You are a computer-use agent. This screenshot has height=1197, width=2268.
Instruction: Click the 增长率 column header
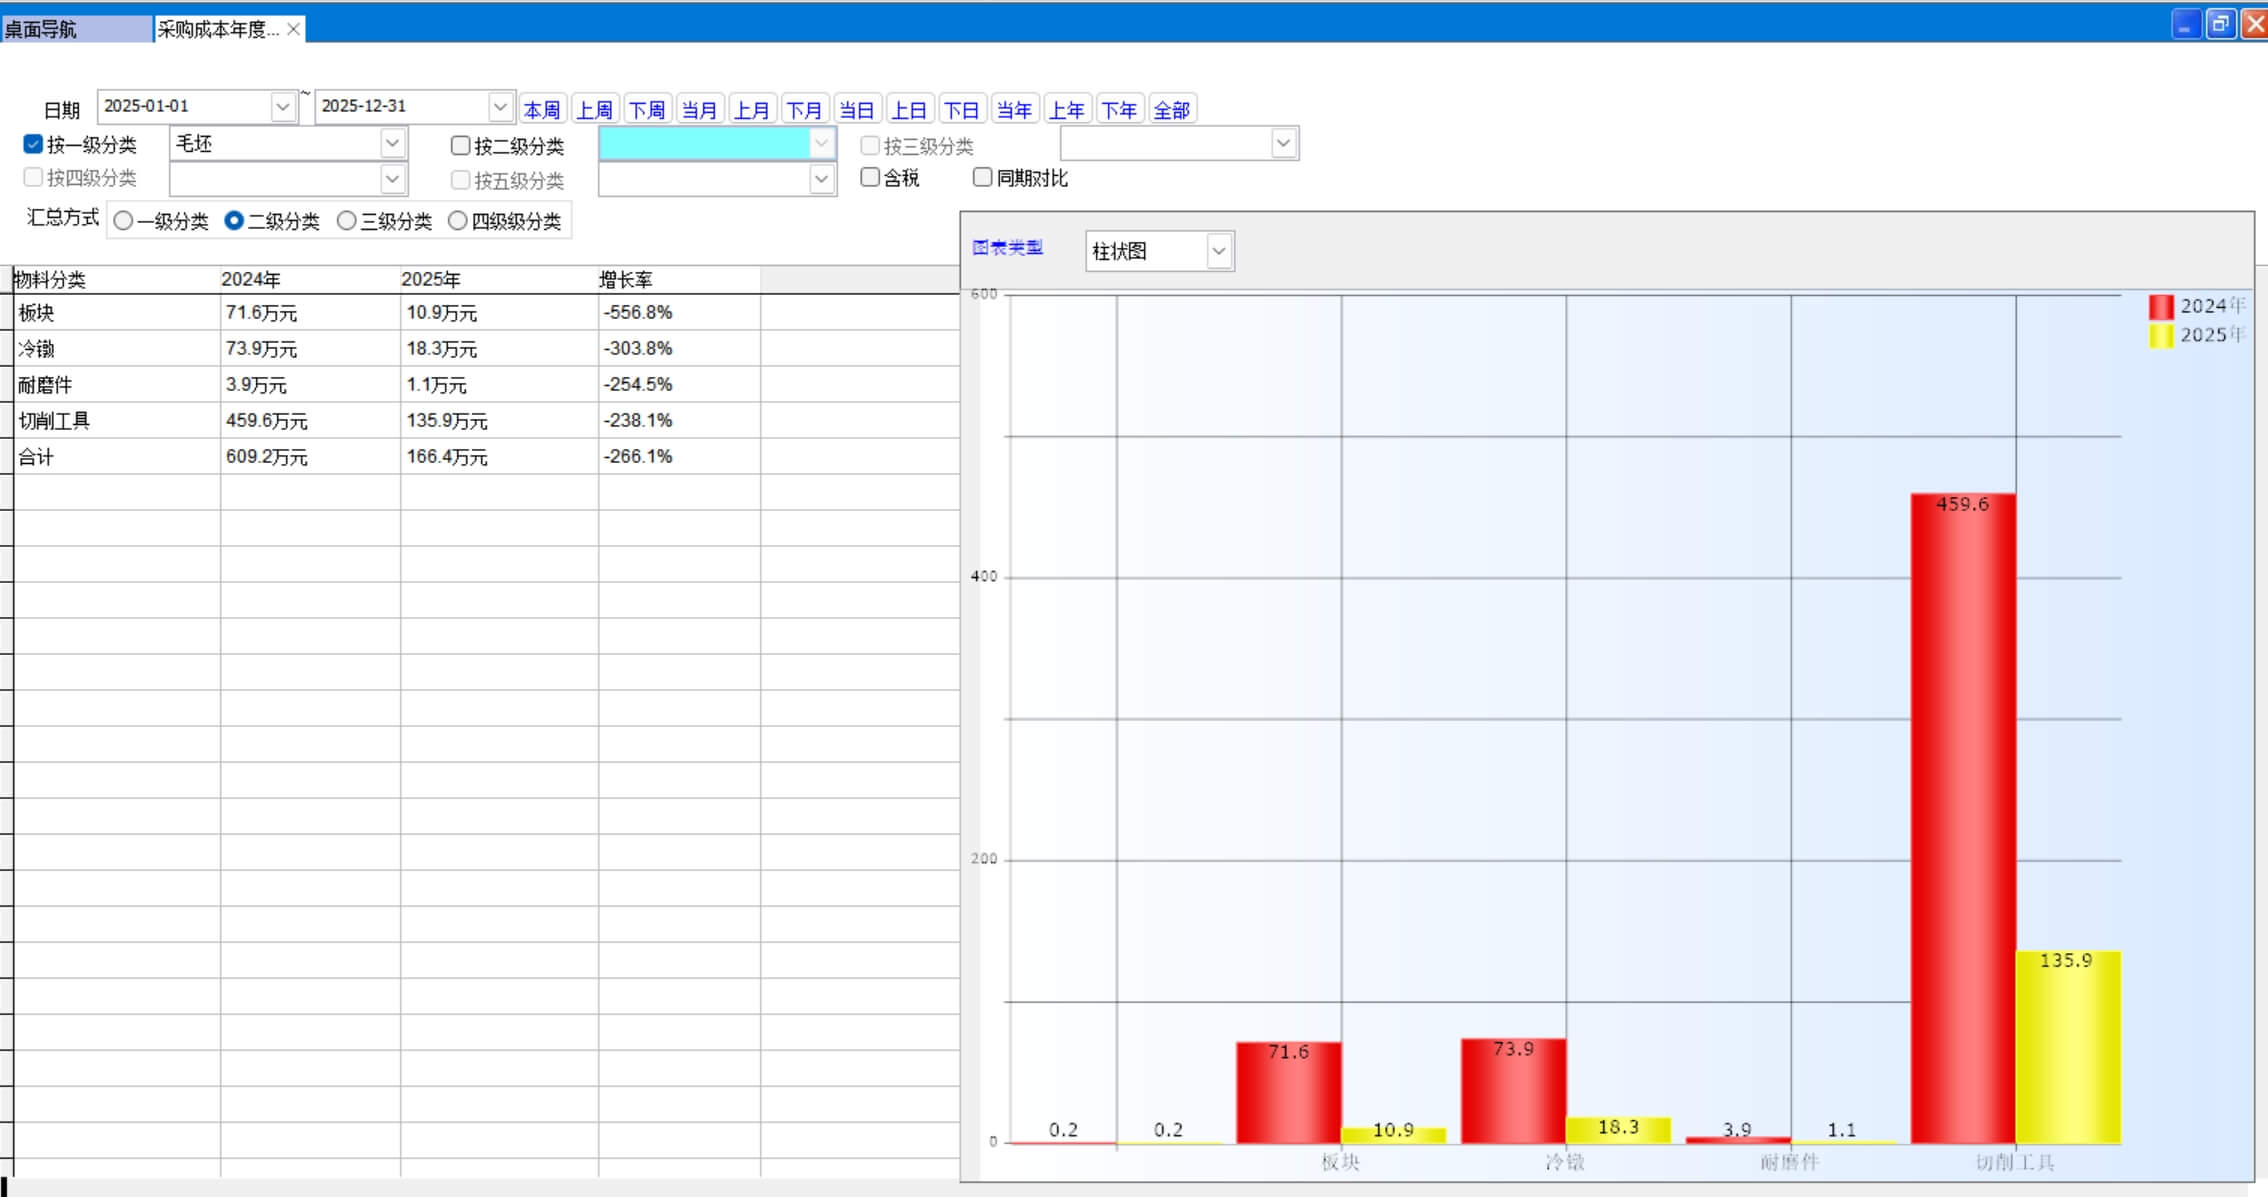[x=626, y=280]
